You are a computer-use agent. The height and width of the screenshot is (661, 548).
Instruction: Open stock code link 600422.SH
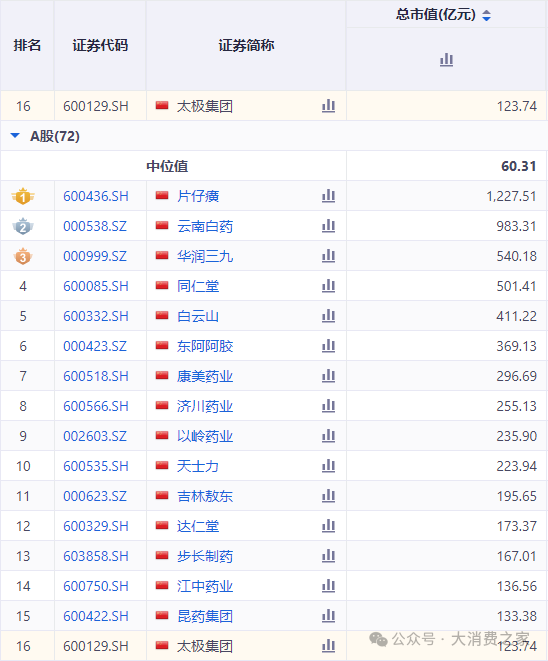96,616
